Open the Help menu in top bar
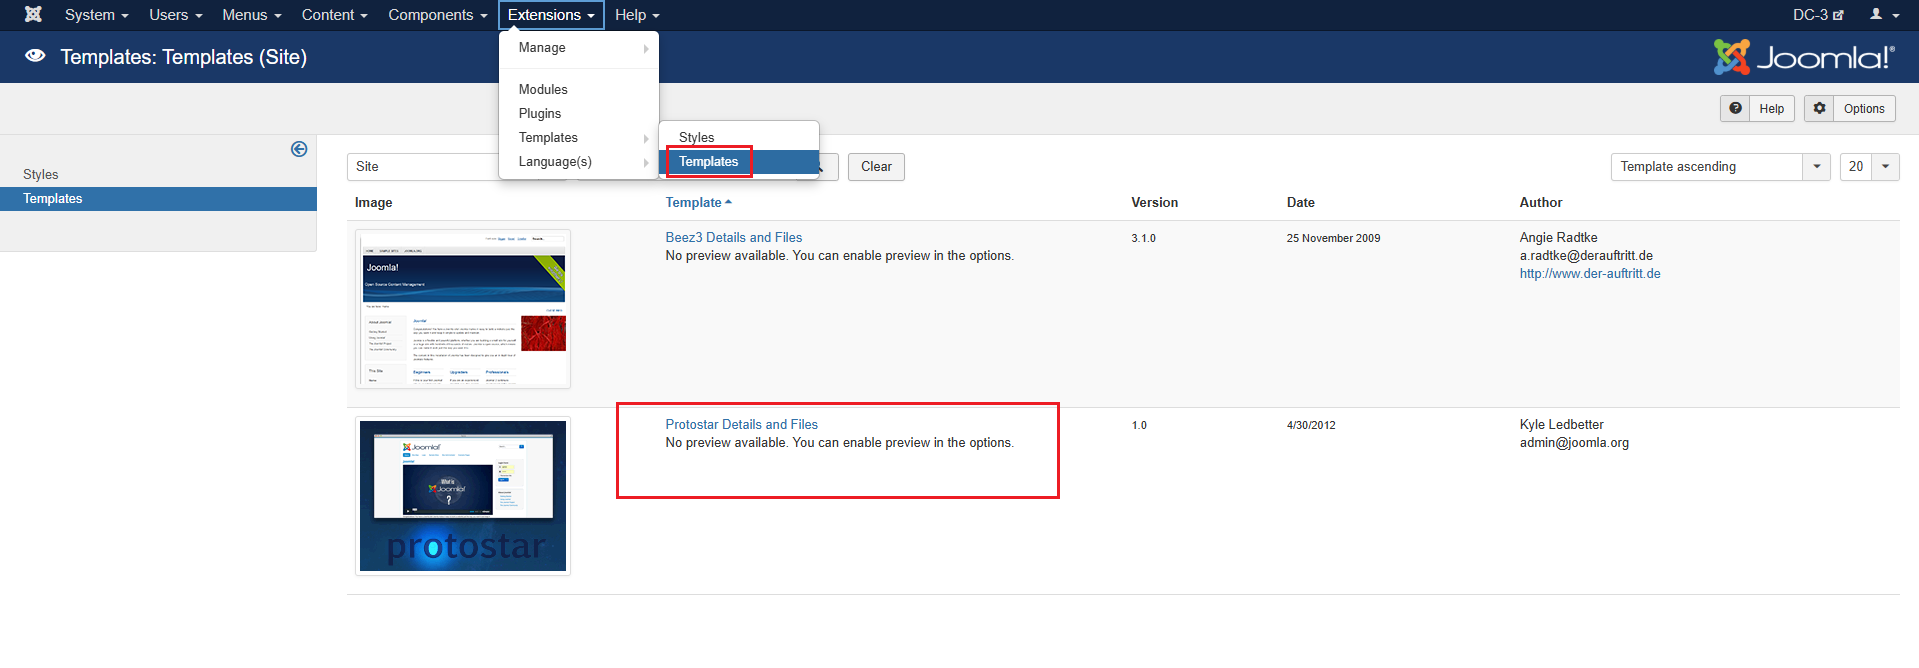 coord(637,15)
